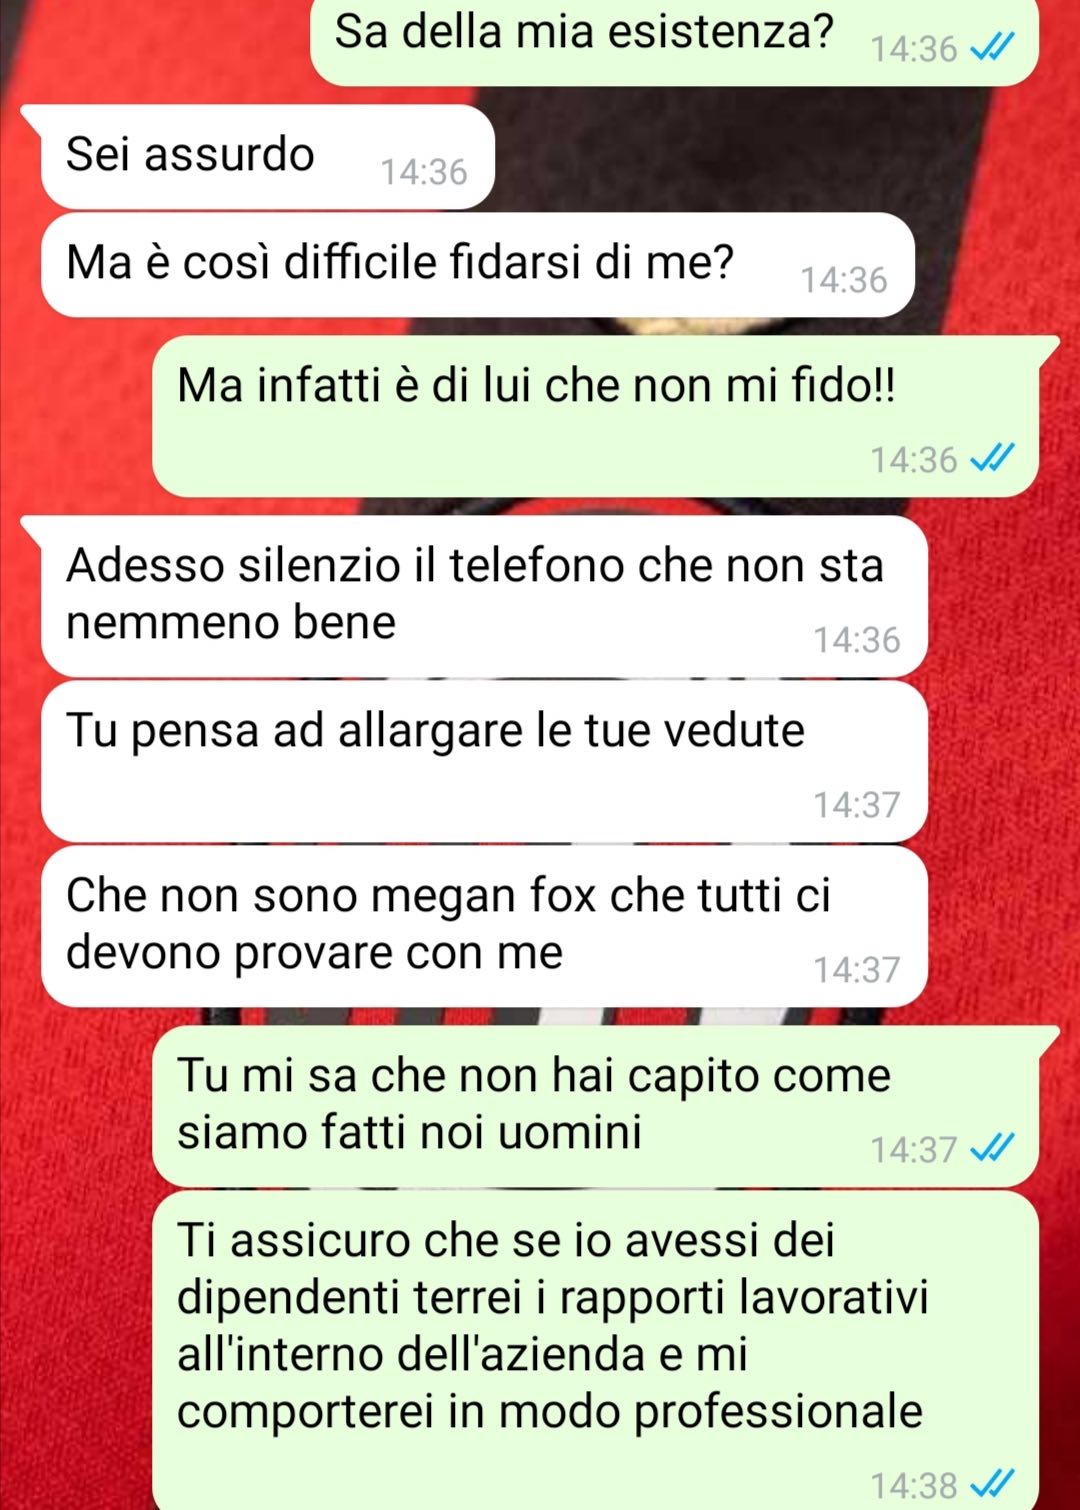Select the 'Ti assicuro che se io avessi dei dipendenti' message
The image size is (1080, 1510).
[596, 1351]
